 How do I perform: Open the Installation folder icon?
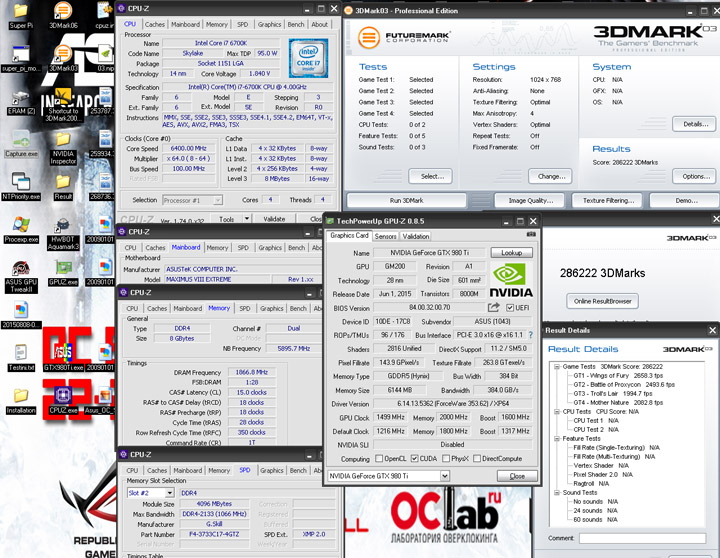pos(21,401)
